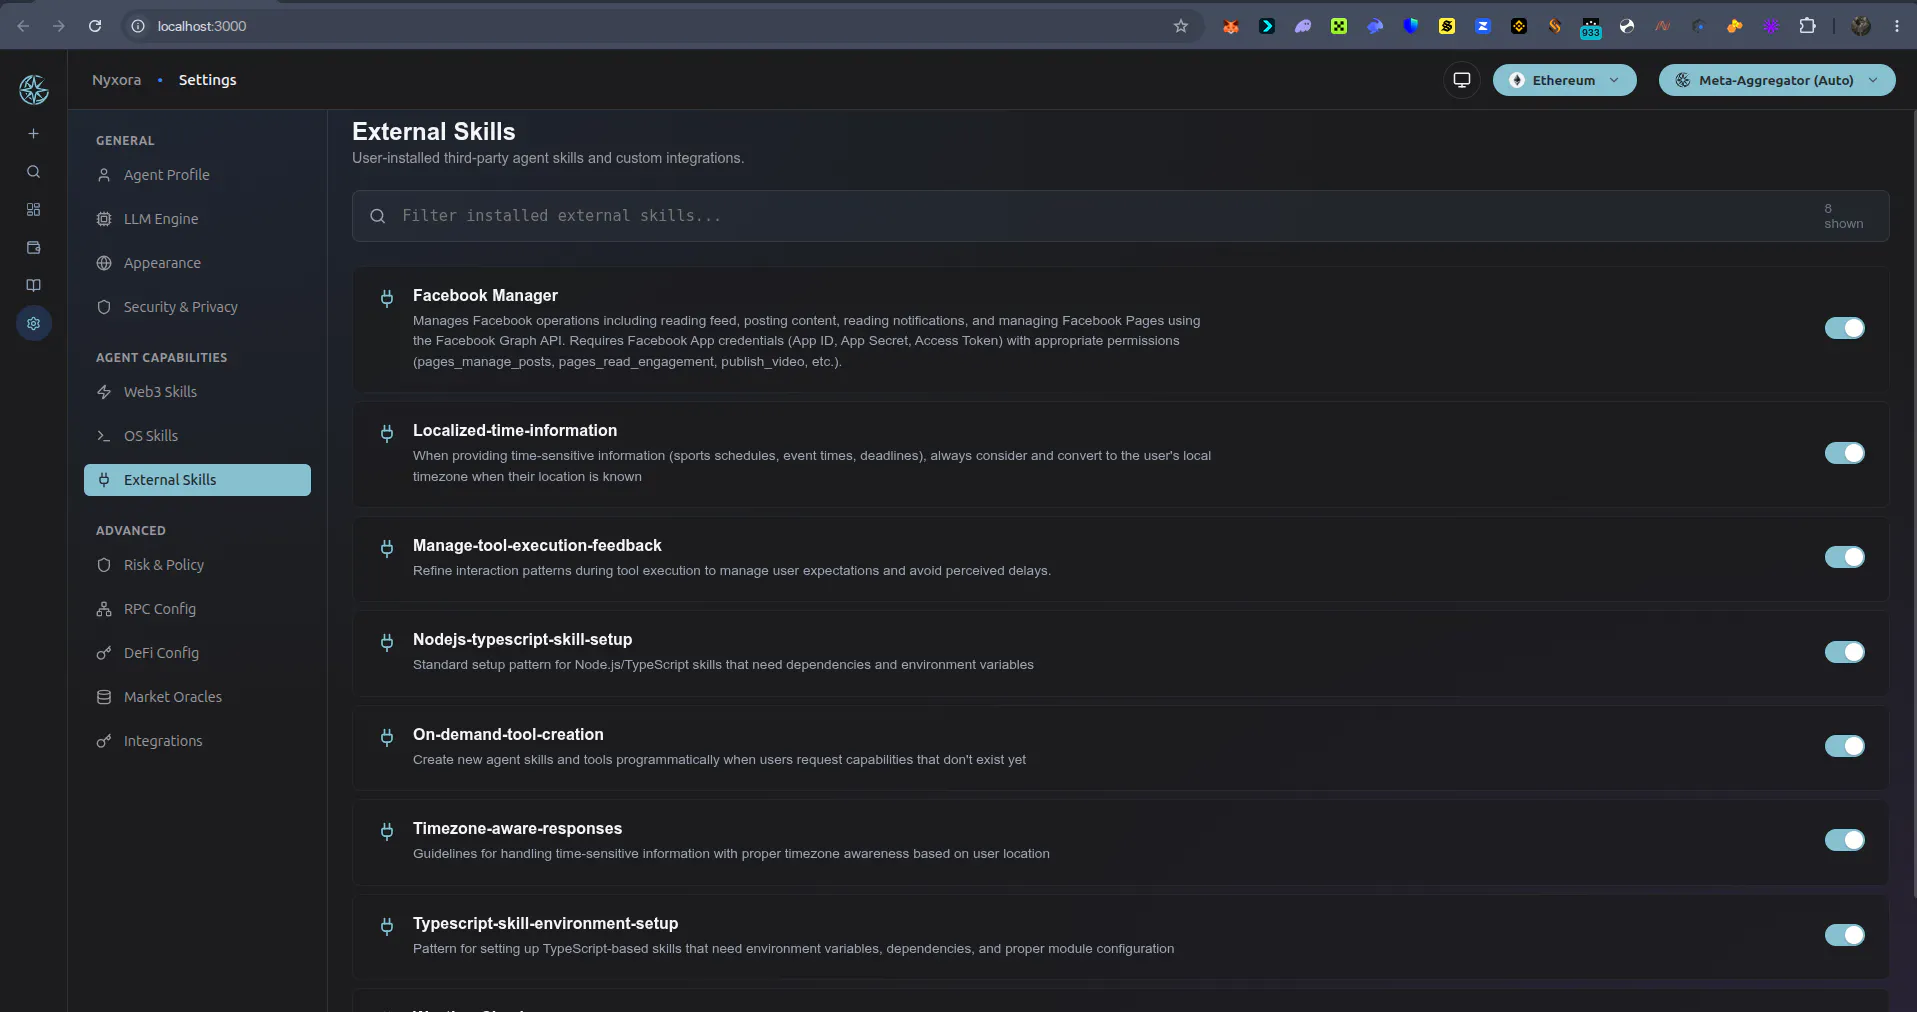This screenshot has height=1012, width=1917.
Task: Turn off On-demand-tool-creation skill
Action: [x=1844, y=746]
